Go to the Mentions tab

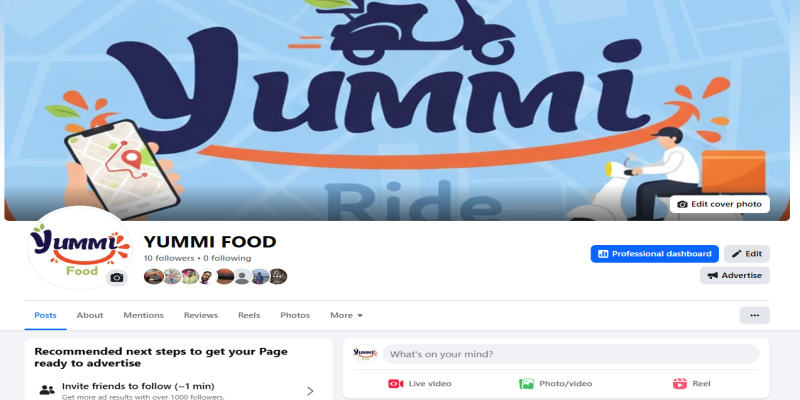pyautogui.click(x=143, y=315)
